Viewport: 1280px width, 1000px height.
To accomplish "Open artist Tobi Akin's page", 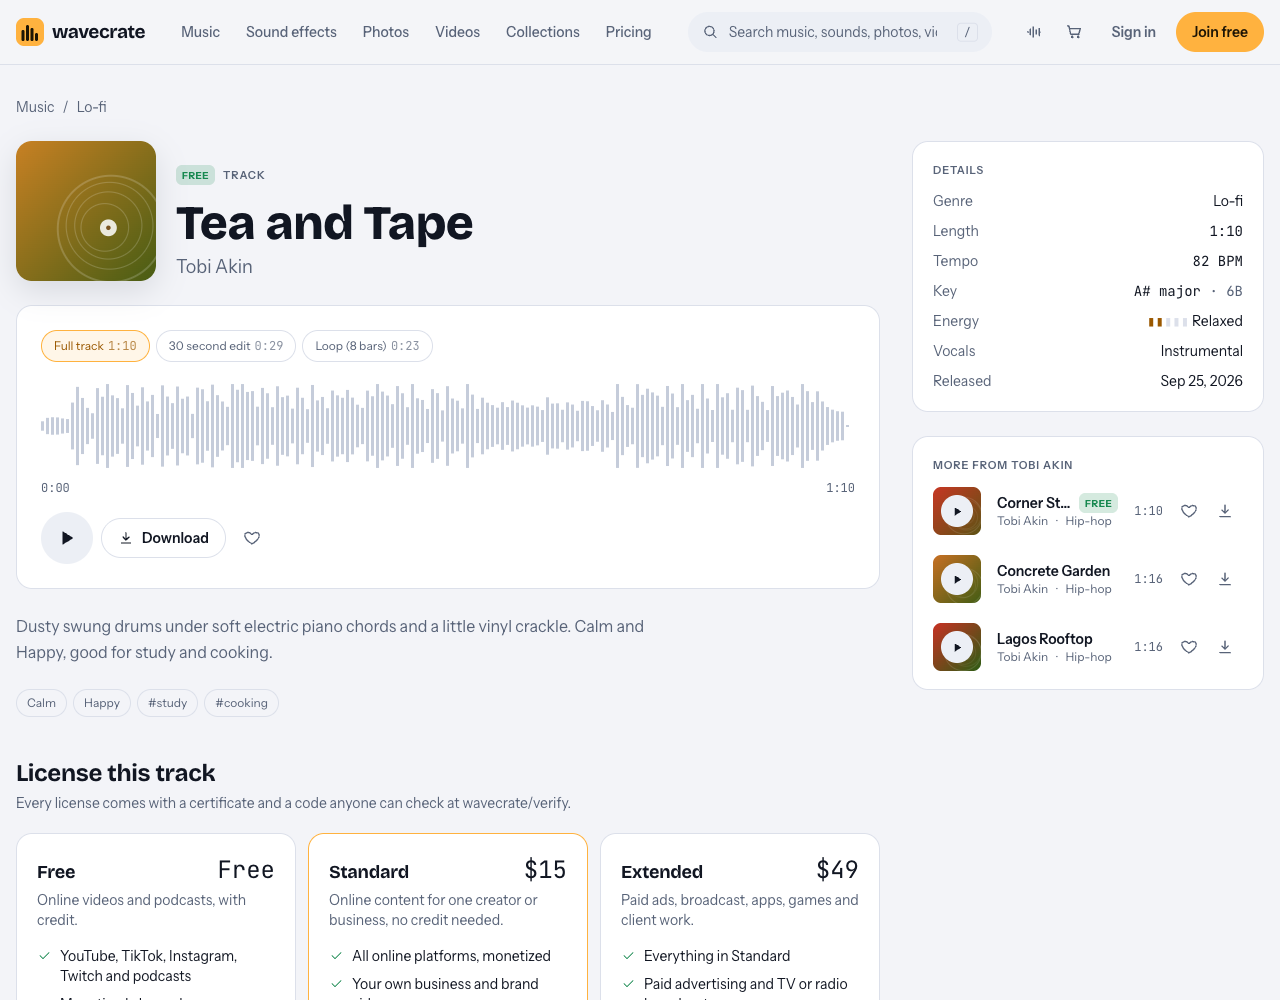I will 214,267.
